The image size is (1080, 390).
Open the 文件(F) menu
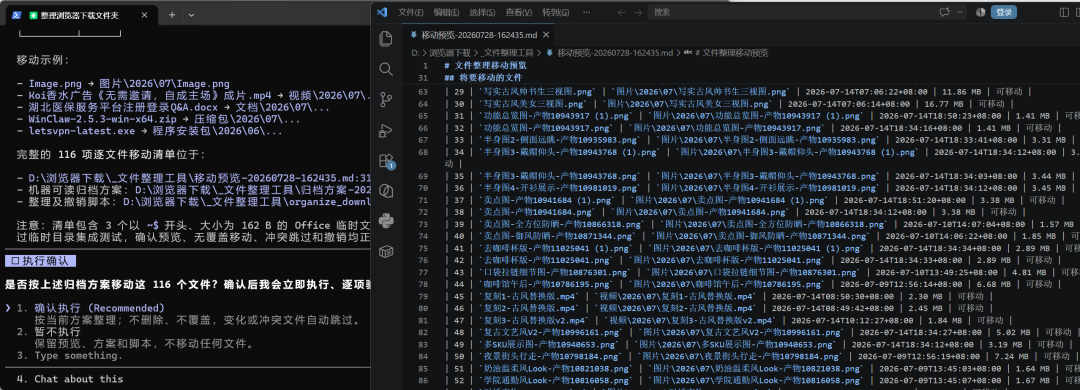pyautogui.click(x=411, y=12)
